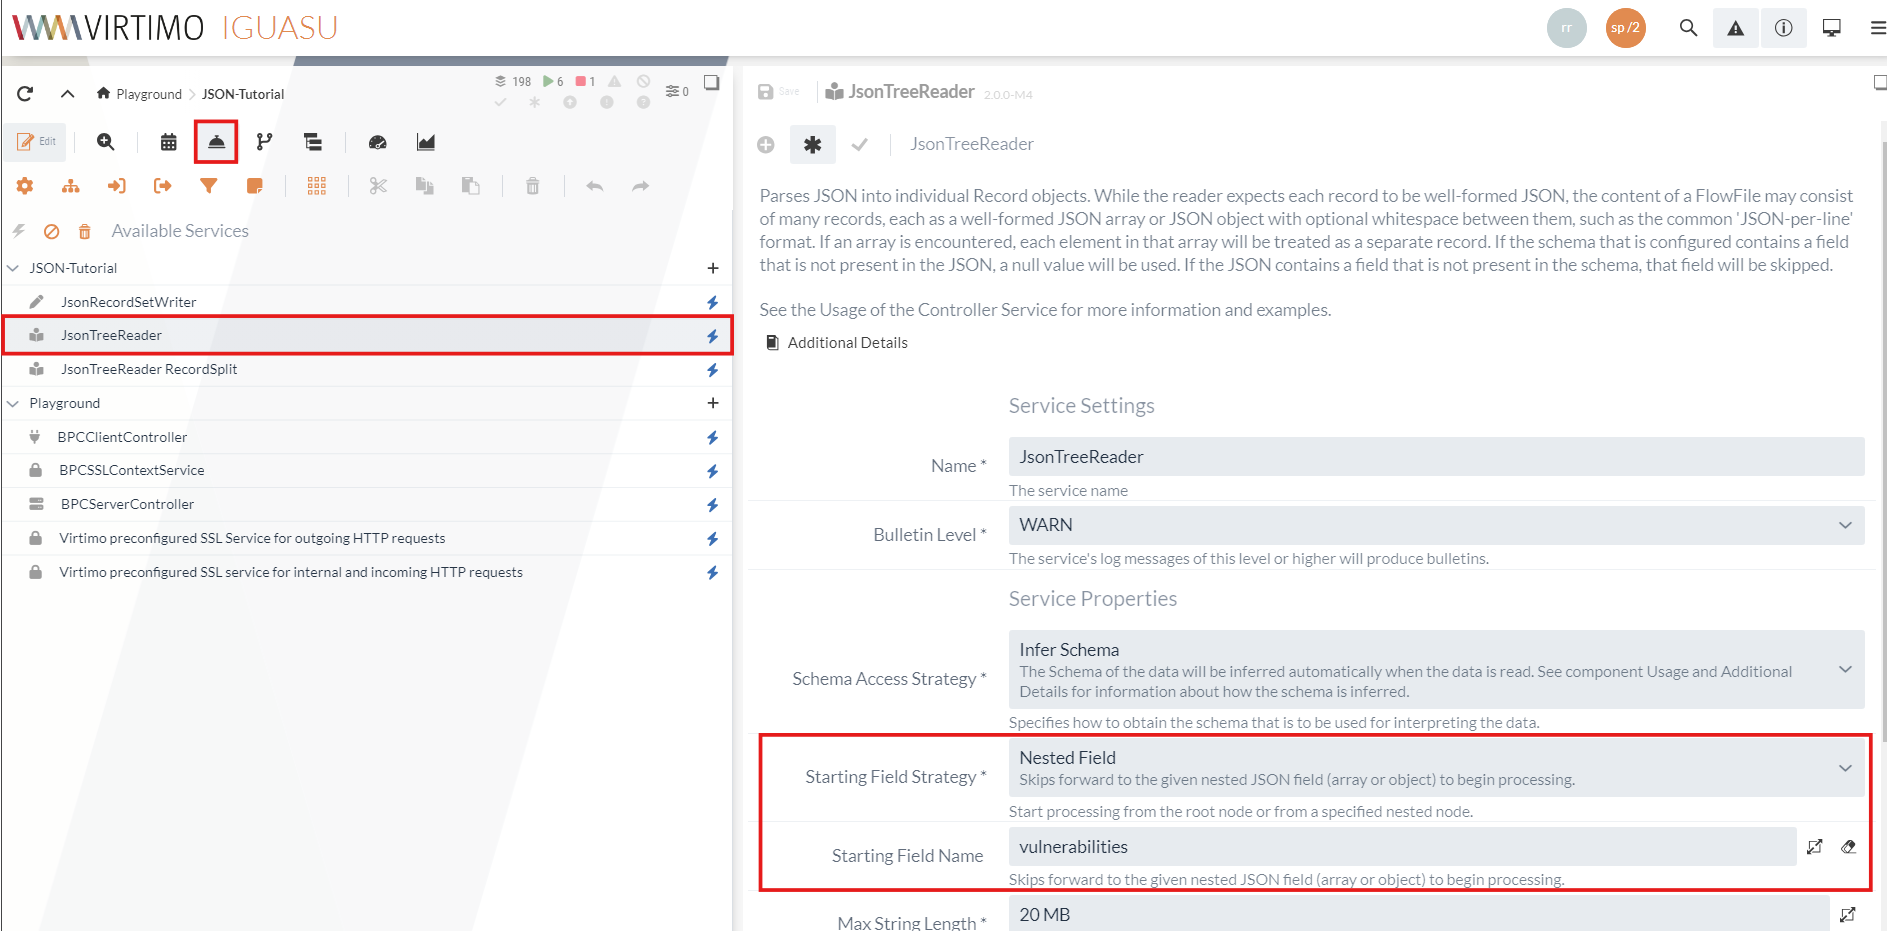Click the monitor display icon in header
The width and height of the screenshot is (1887, 931).
[1832, 28]
